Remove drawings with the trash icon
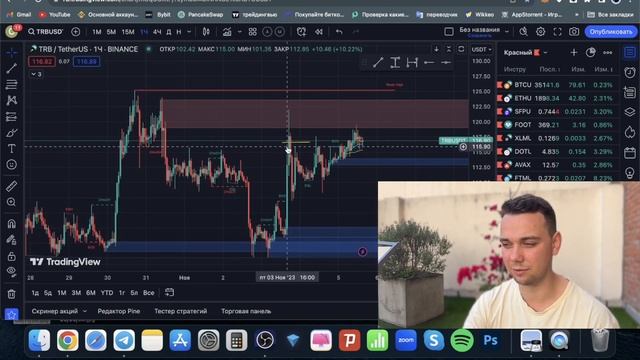 point(11,294)
